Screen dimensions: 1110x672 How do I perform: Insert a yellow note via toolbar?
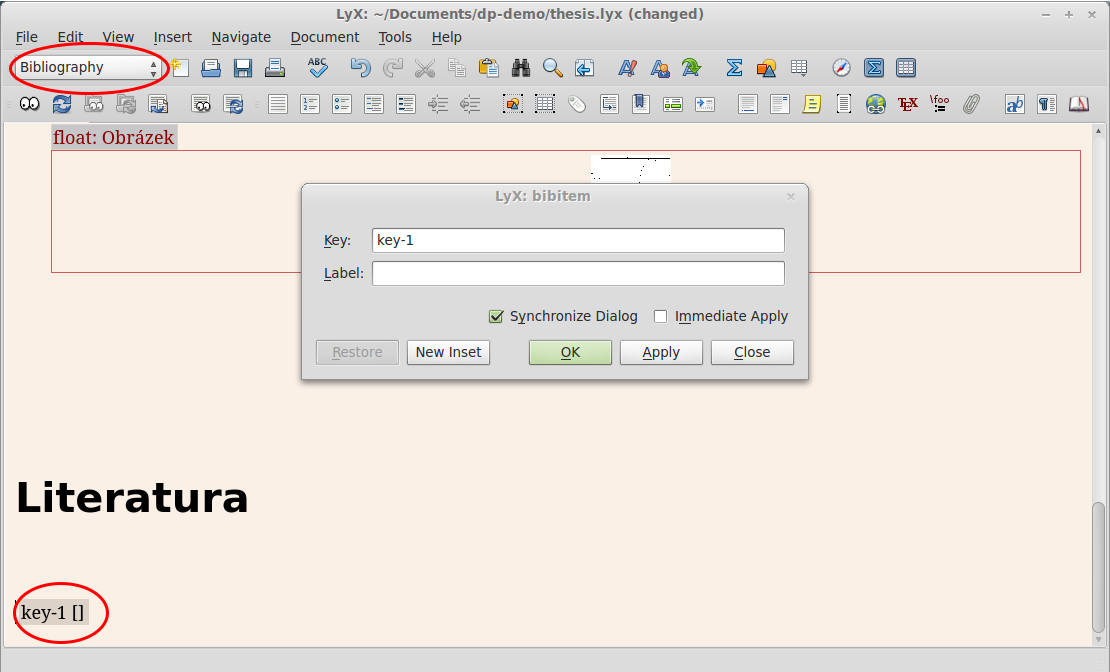812,104
